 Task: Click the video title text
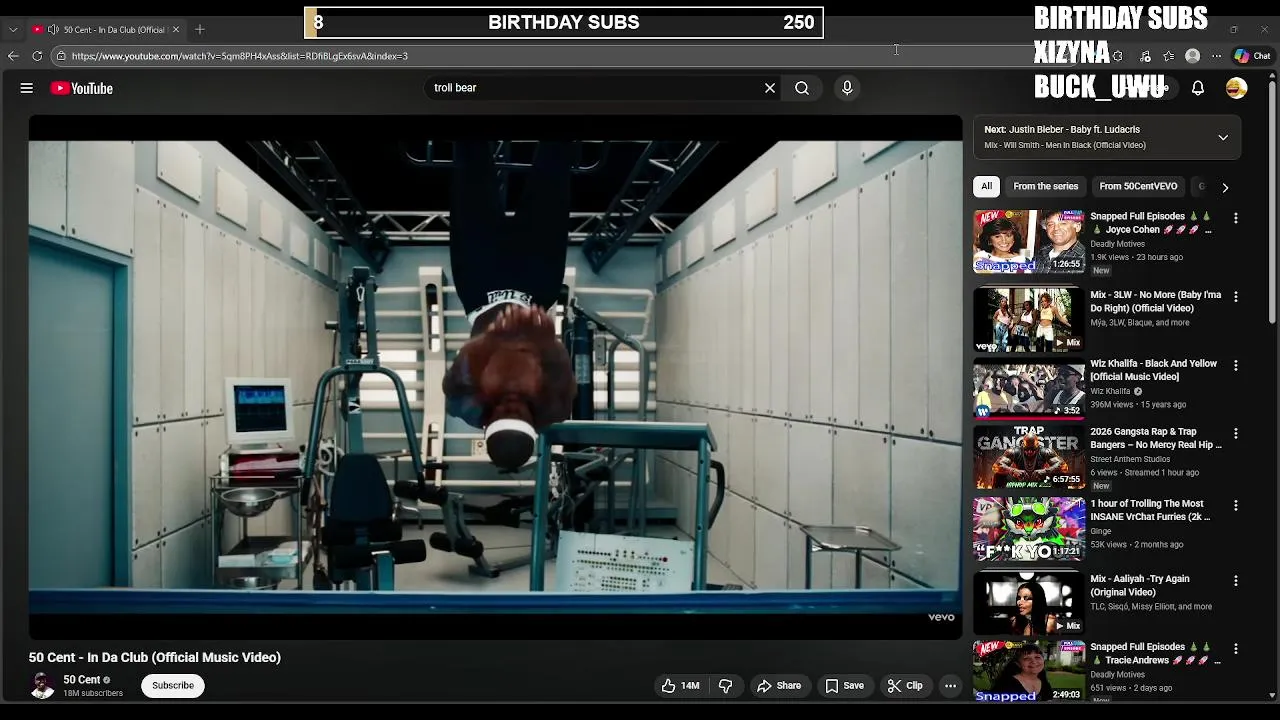(155, 657)
